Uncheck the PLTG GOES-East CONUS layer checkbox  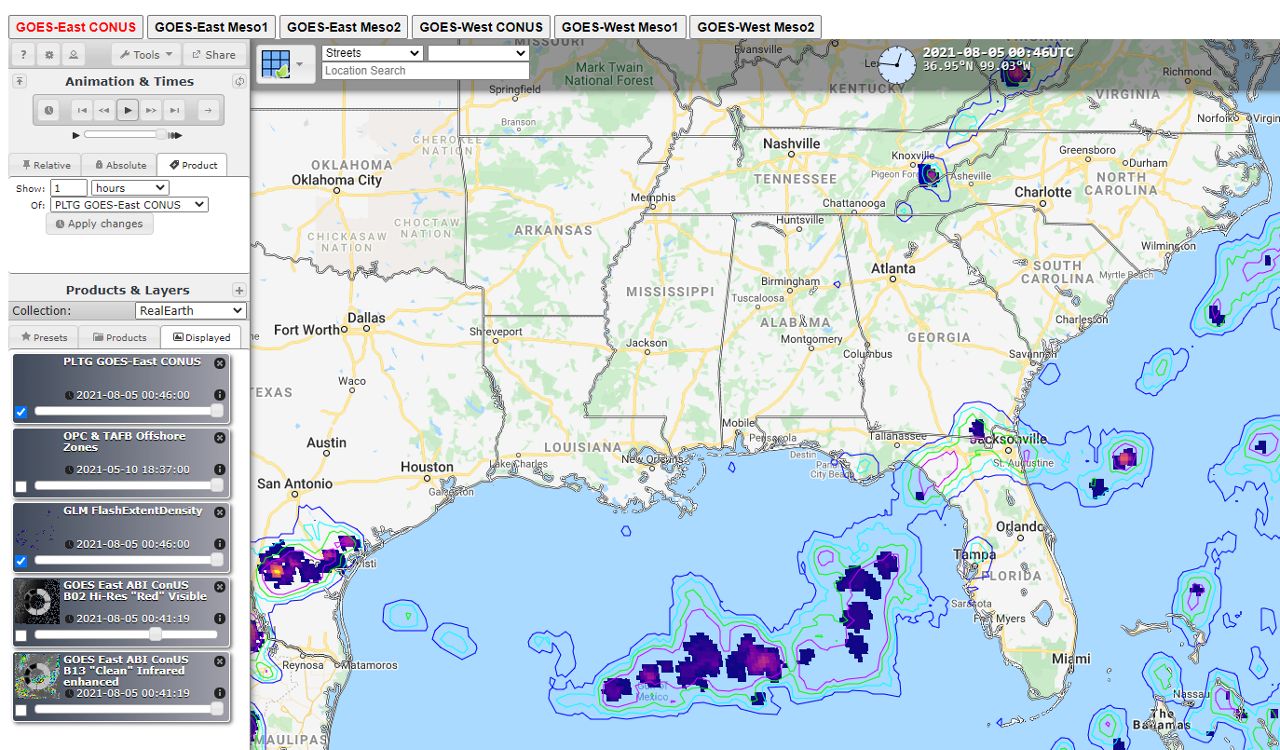(x=21, y=412)
